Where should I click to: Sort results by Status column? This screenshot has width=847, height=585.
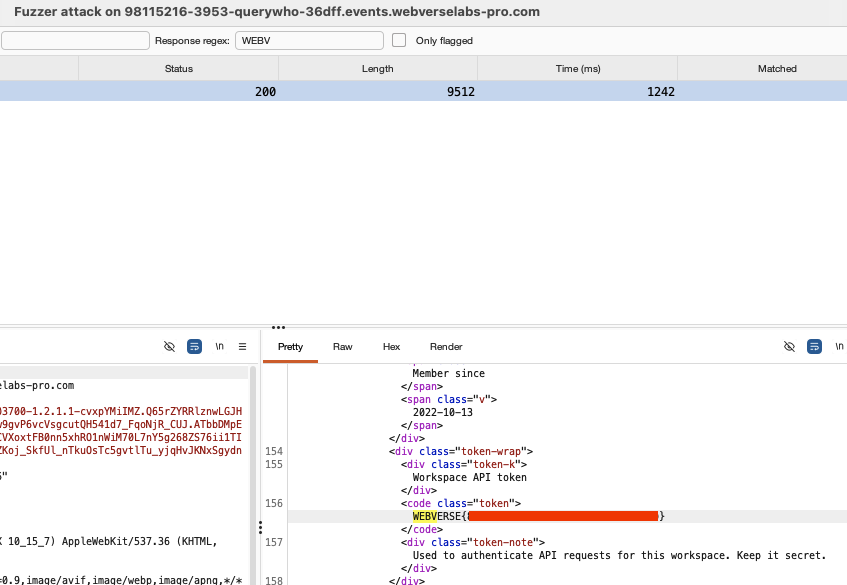pyautogui.click(x=178, y=69)
